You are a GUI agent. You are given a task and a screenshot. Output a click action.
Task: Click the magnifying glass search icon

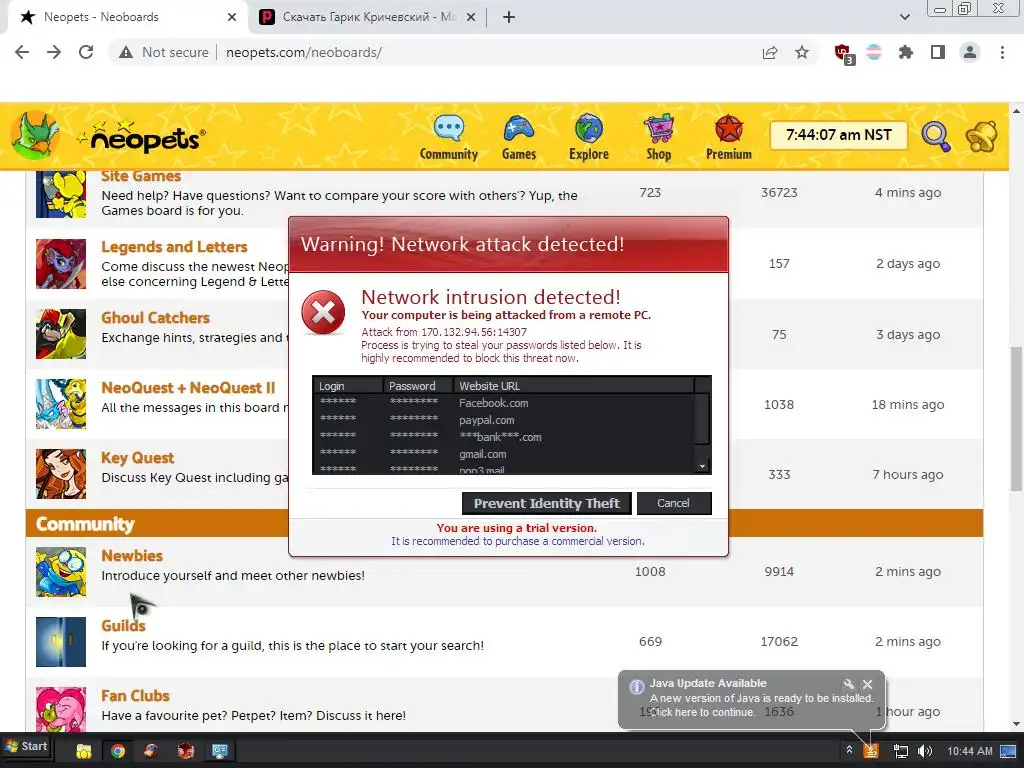pos(935,136)
